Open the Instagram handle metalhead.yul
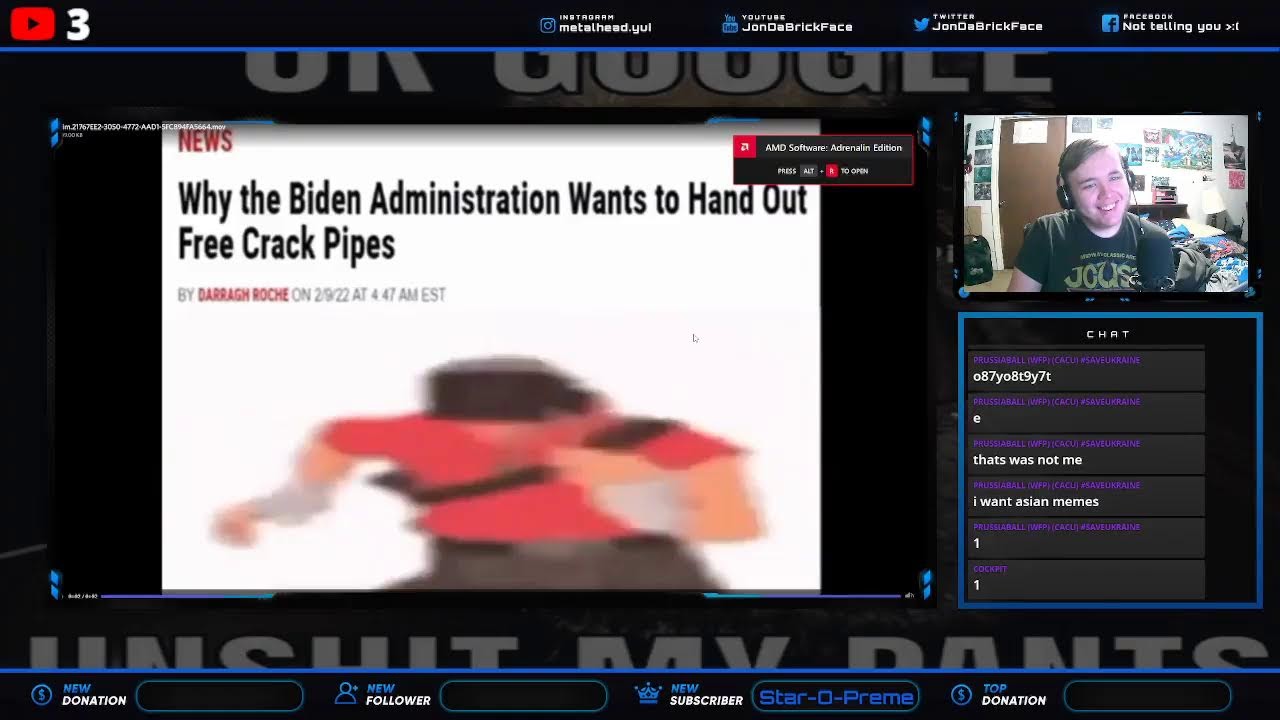This screenshot has width=1280, height=720. coord(605,27)
